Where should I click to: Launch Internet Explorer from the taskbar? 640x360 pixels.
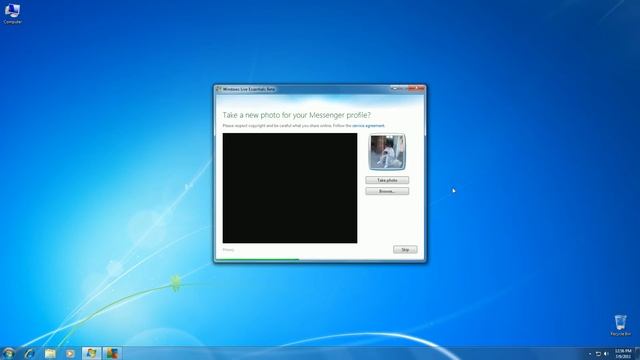pos(30,353)
